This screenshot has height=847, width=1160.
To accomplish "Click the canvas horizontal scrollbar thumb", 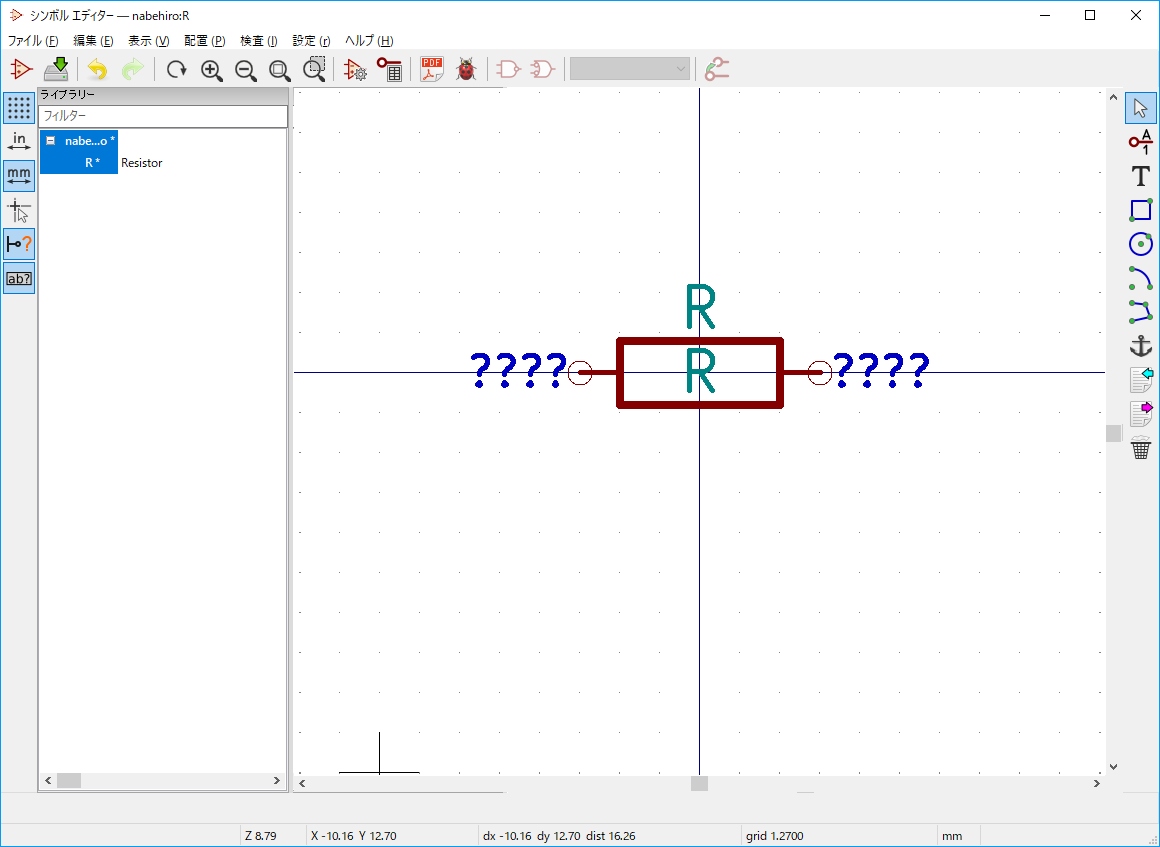I will point(699,783).
